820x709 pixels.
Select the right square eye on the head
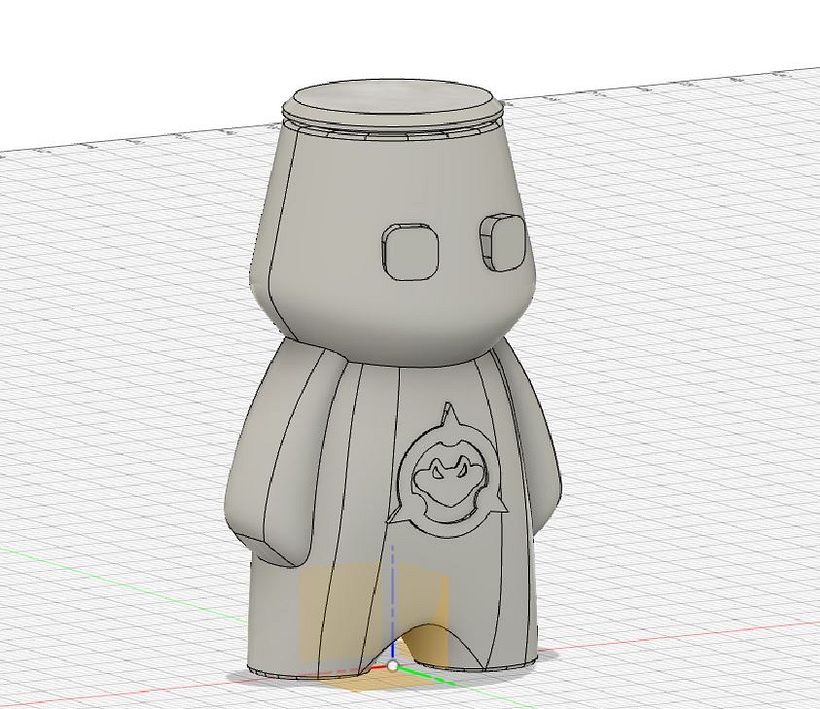click(x=502, y=243)
